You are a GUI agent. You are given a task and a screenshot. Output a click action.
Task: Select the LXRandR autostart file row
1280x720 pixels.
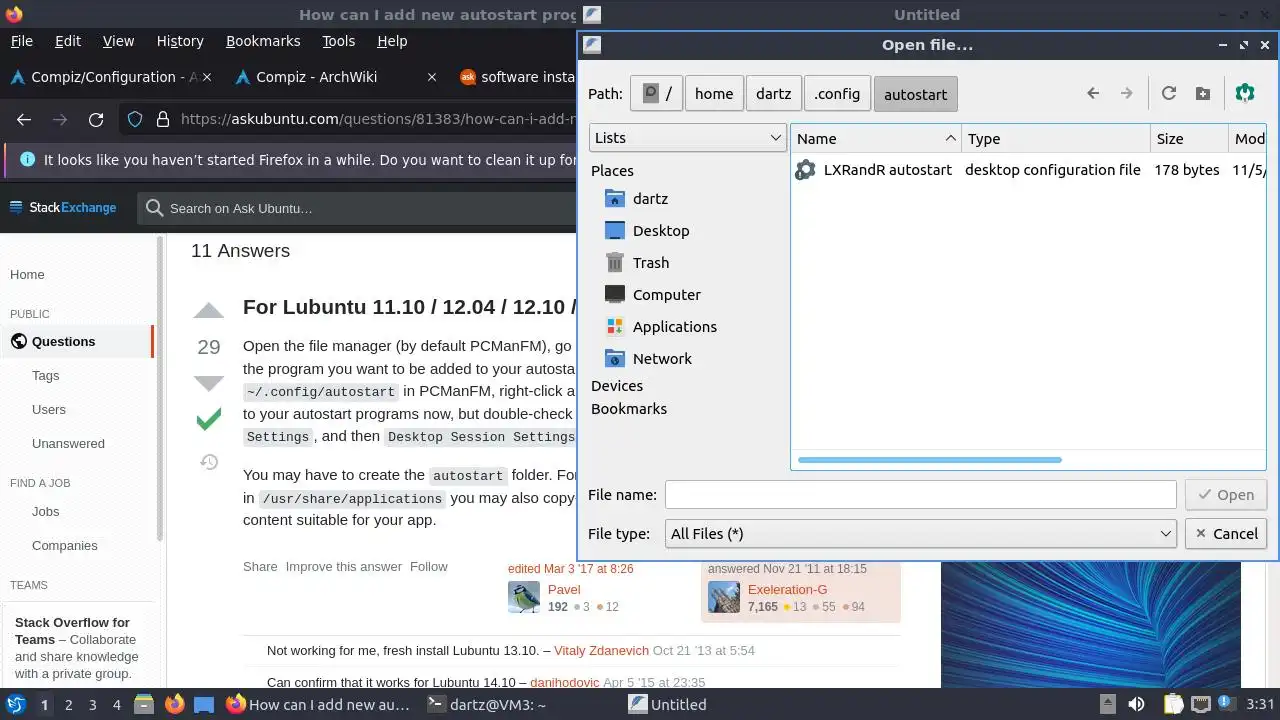click(1029, 170)
